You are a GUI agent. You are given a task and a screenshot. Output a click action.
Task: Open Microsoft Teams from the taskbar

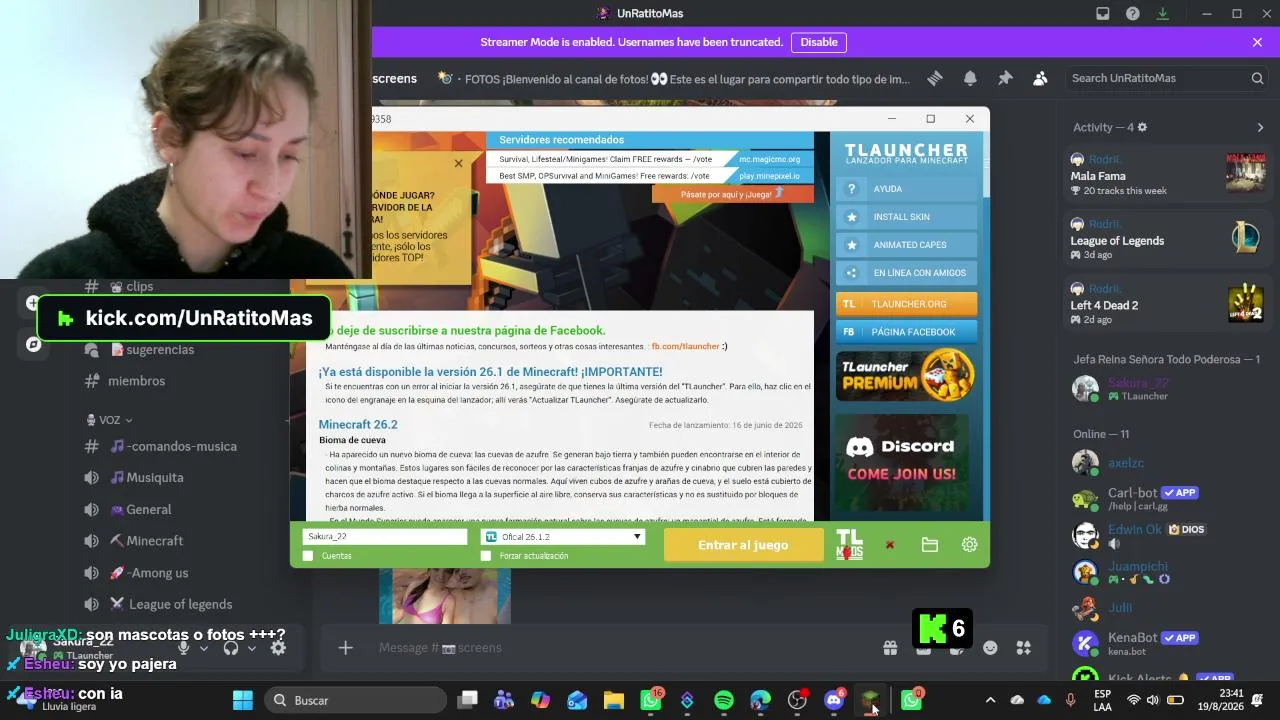tap(503, 700)
